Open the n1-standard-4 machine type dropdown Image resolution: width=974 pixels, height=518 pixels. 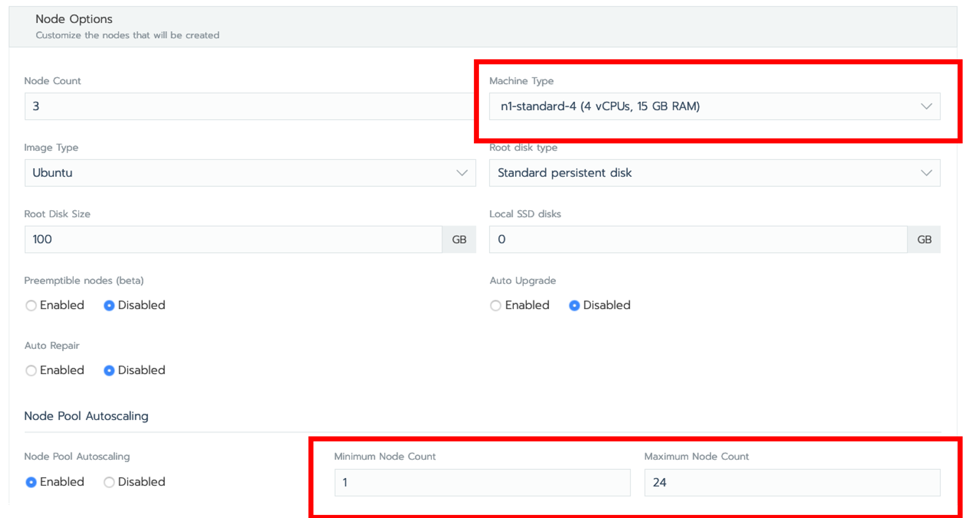click(x=714, y=106)
